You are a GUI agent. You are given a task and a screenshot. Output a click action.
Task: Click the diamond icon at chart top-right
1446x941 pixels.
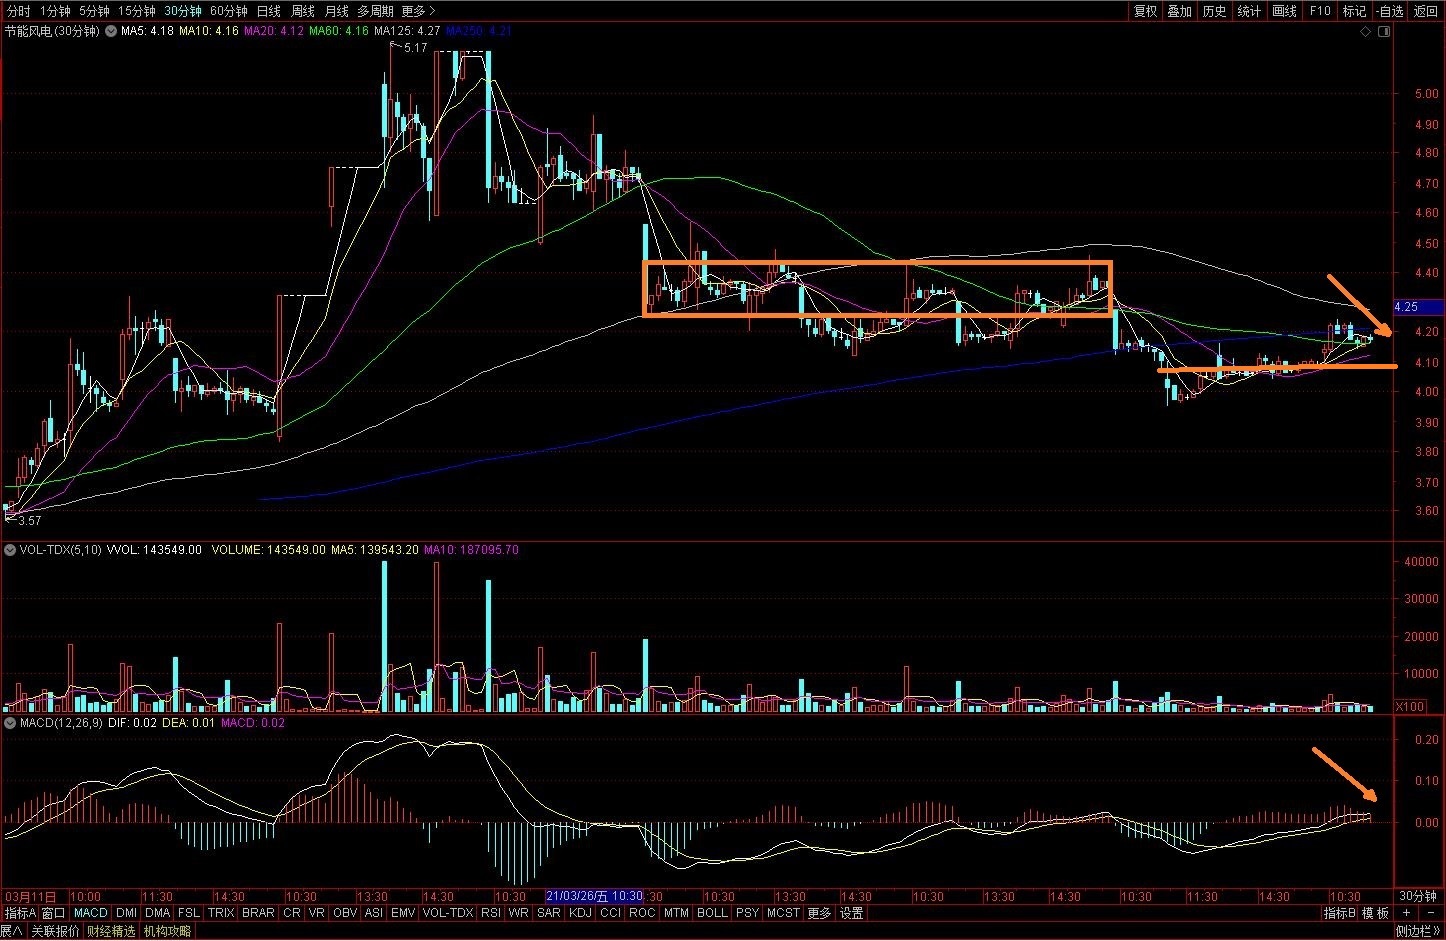coord(1366,32)
